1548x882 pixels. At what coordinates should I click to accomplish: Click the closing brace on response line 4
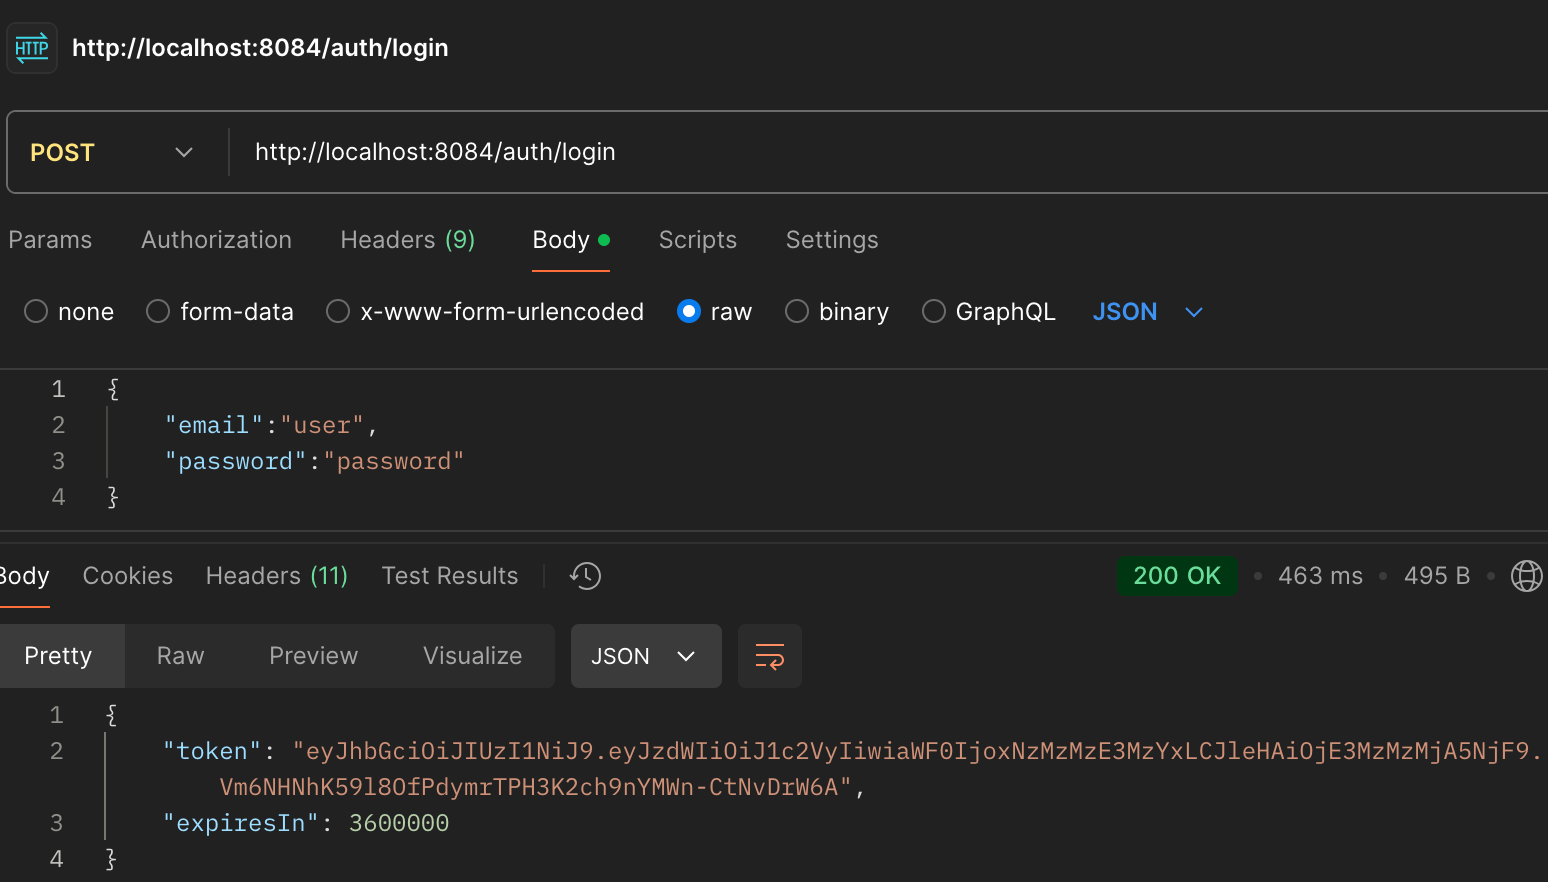click(111, 859)
